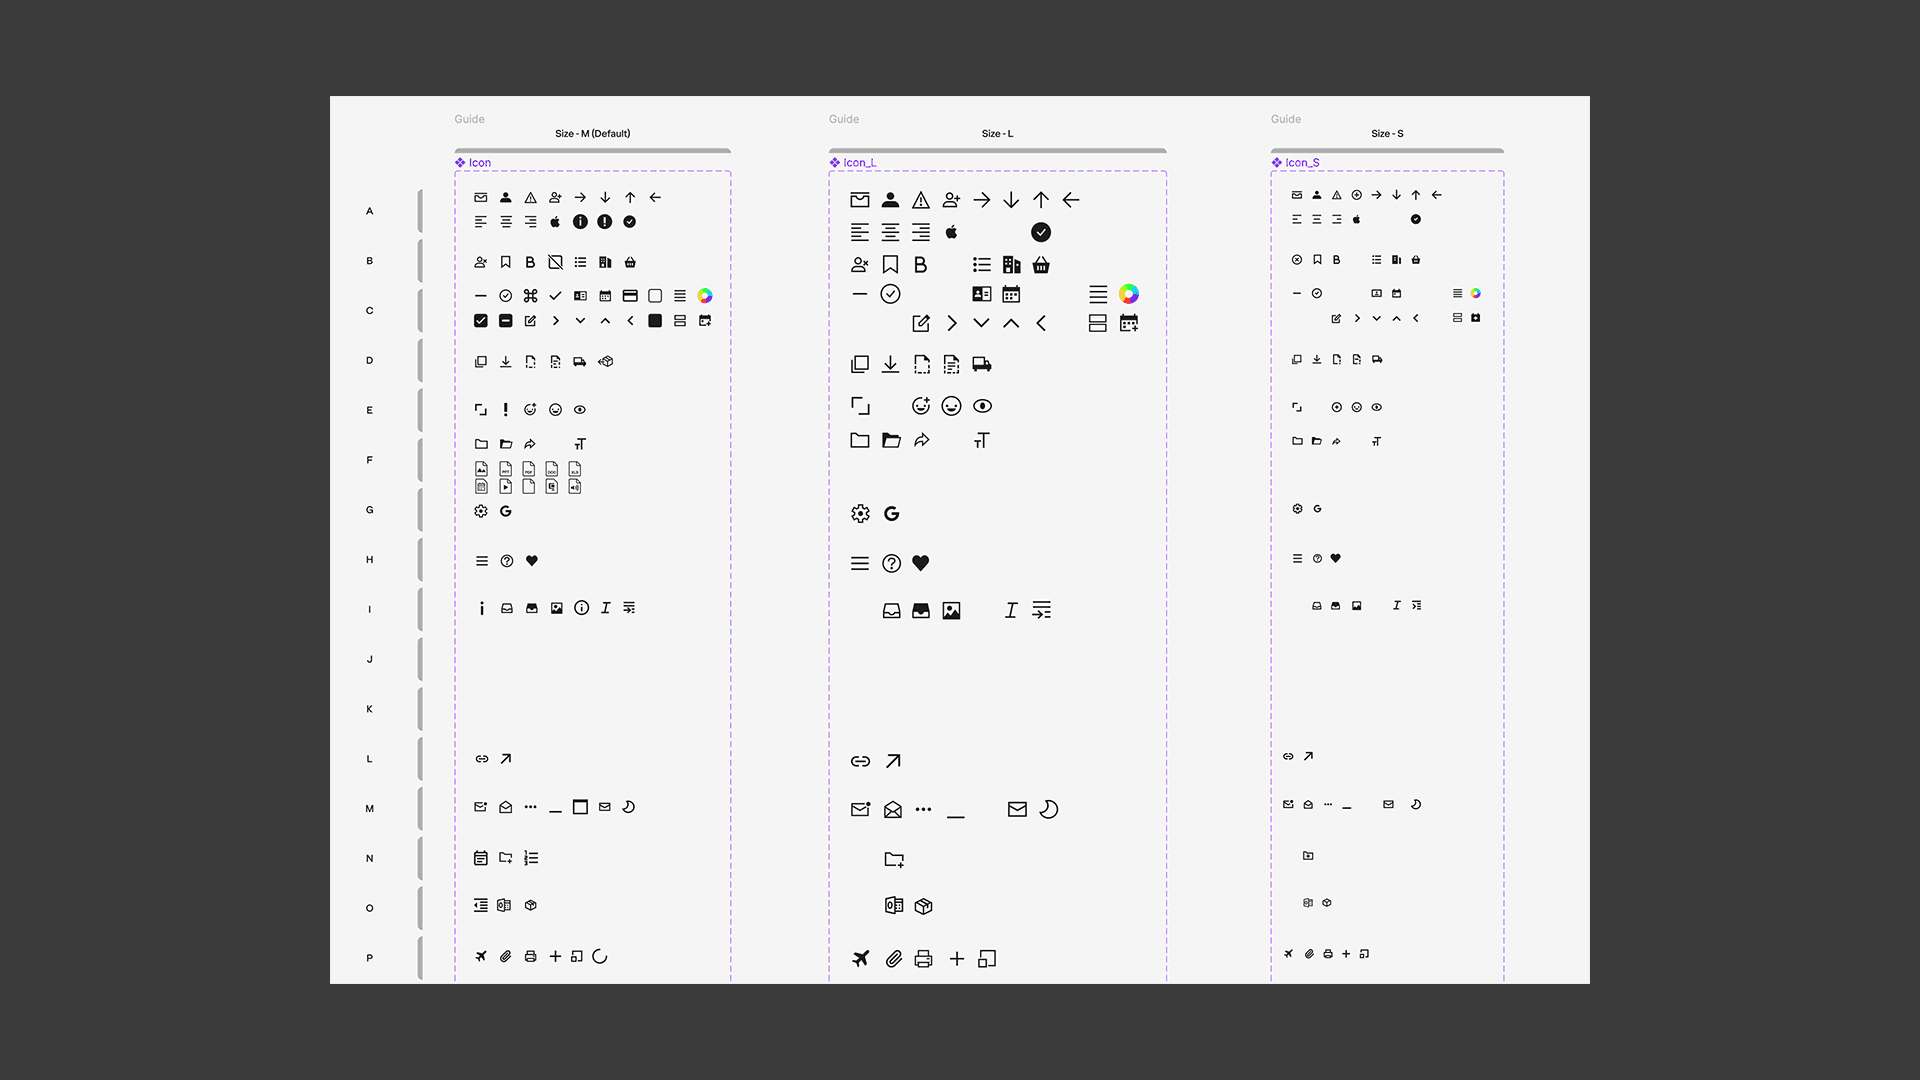The height and width of the screenshot is (1080, 1920).
Task: Click the indeterminate minus checkbox in Size-M set
Action: [506, 321]
